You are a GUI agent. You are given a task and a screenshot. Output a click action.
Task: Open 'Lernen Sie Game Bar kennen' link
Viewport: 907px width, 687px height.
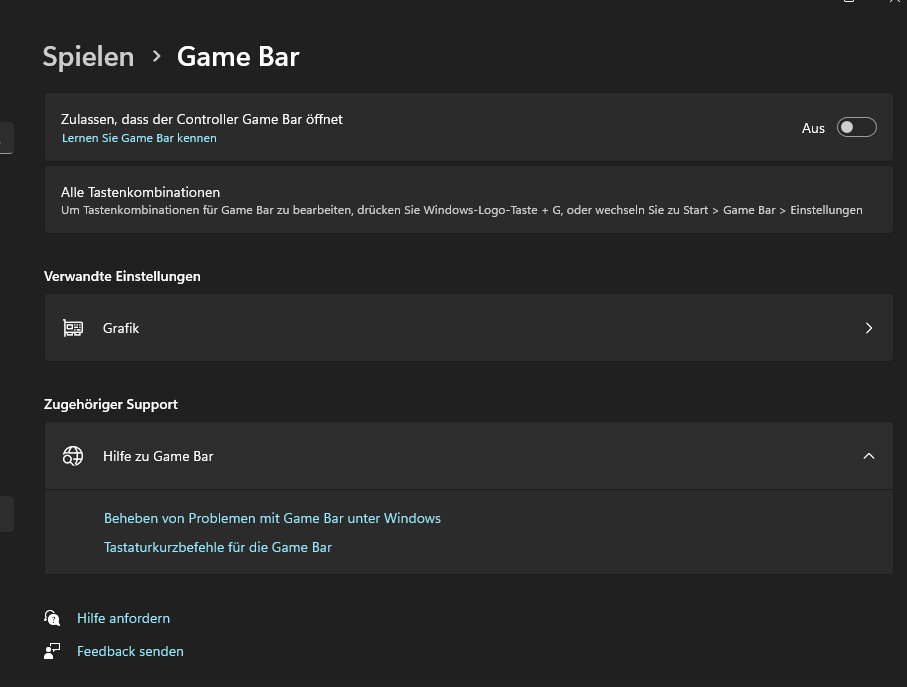pos(139,138)
